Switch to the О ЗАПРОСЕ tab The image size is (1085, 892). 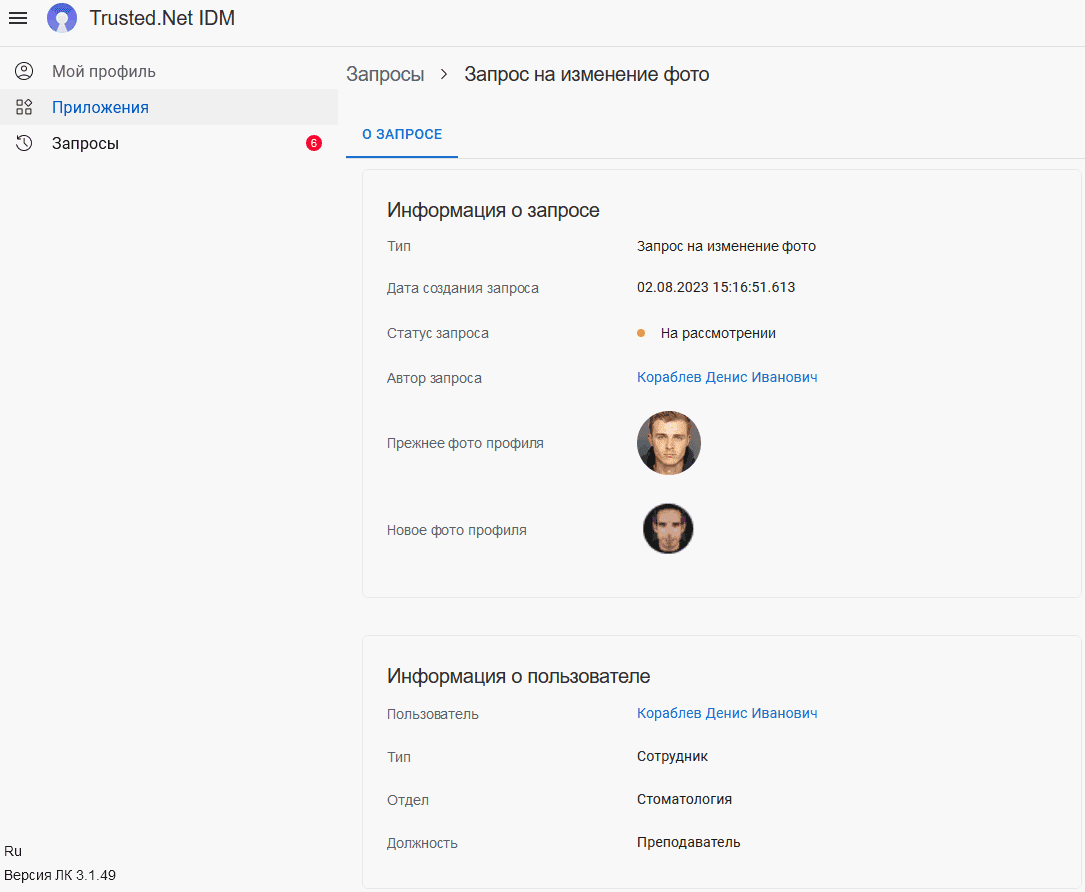tap(402, 134)
